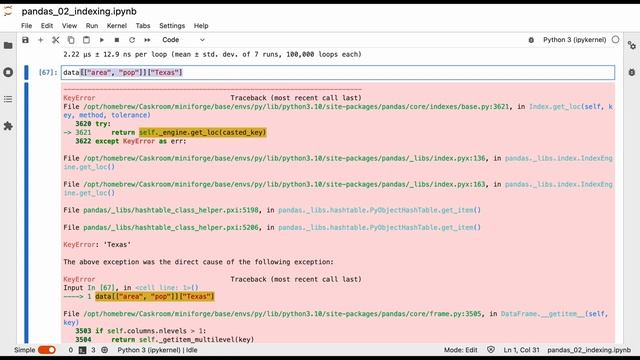Screen dimensions: 640x360
Task: Run the selected cell with the play icon
Action: 102,40
